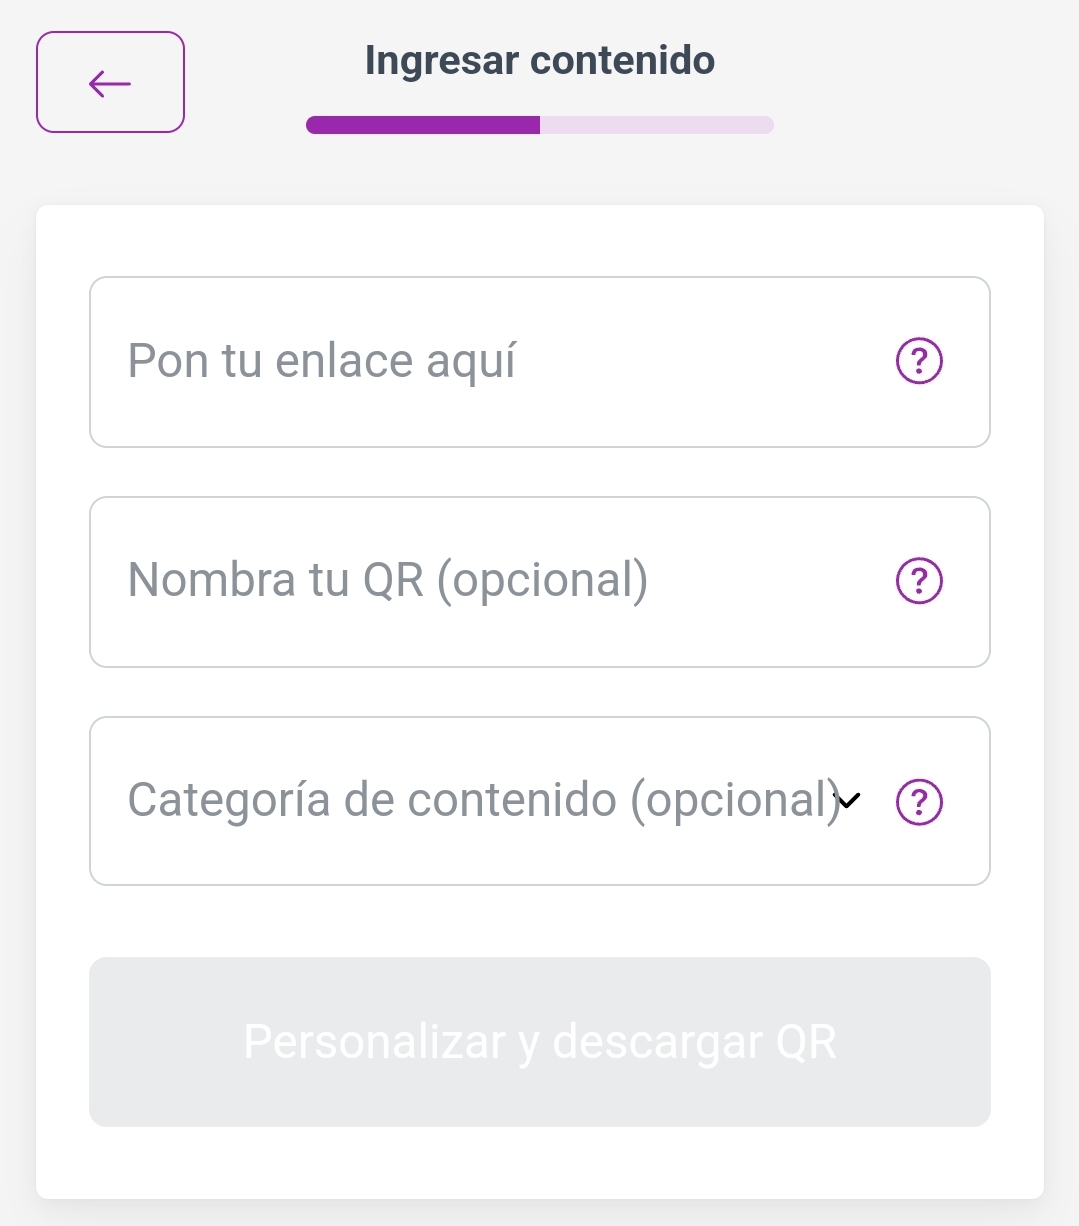
Task: Expand the category list via chevron arrow
Action: [848, 800]
